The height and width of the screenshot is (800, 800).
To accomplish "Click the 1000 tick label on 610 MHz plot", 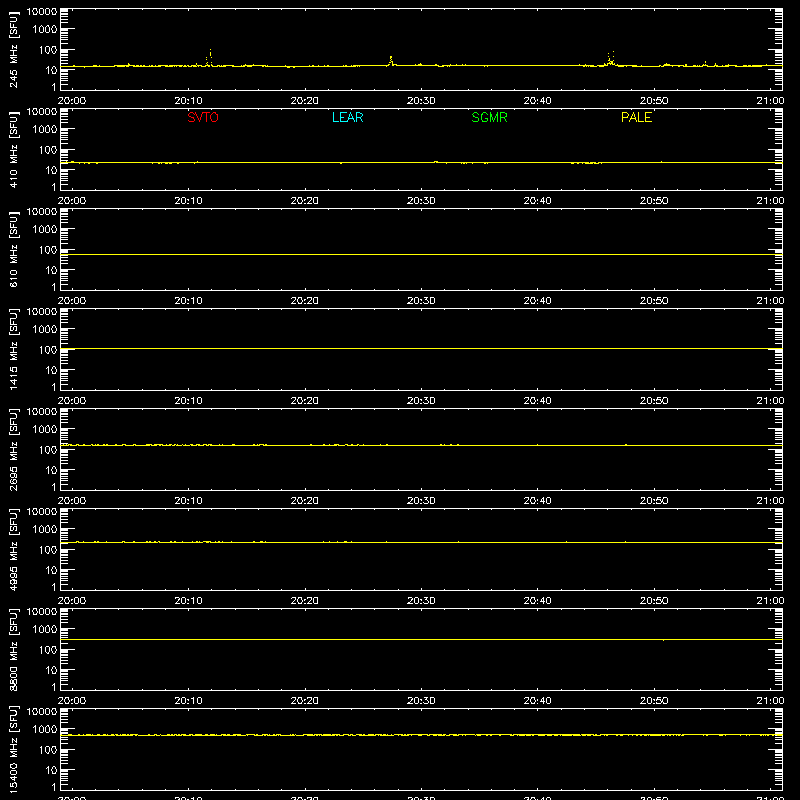I will [x=45, y=229].
